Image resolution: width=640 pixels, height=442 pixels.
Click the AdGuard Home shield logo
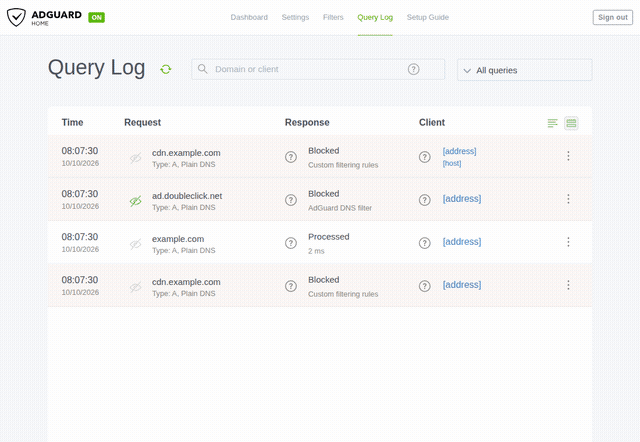(x=16, y=17)
